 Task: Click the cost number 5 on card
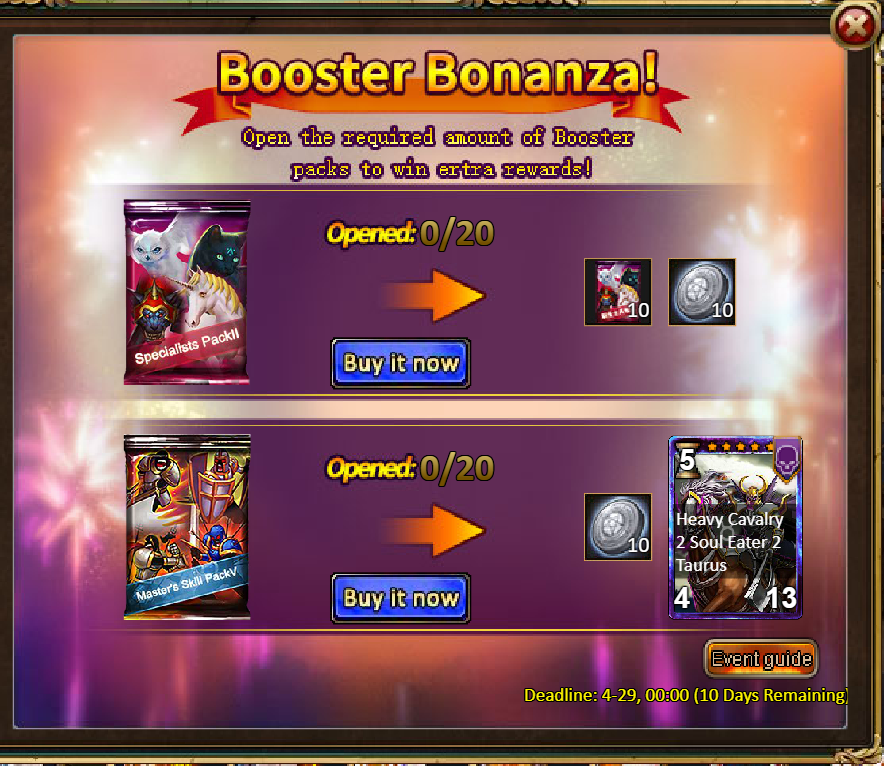click(687, 461)
